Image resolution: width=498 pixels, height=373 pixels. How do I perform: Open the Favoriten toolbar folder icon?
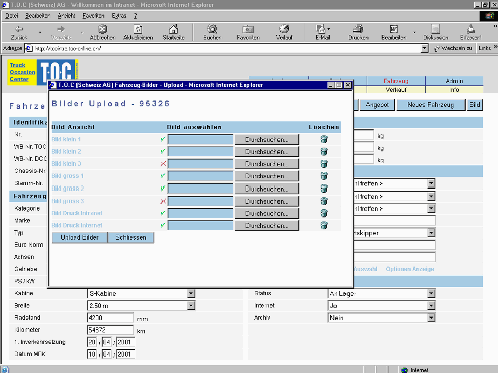pyautogui.click(x=248, y=29)
